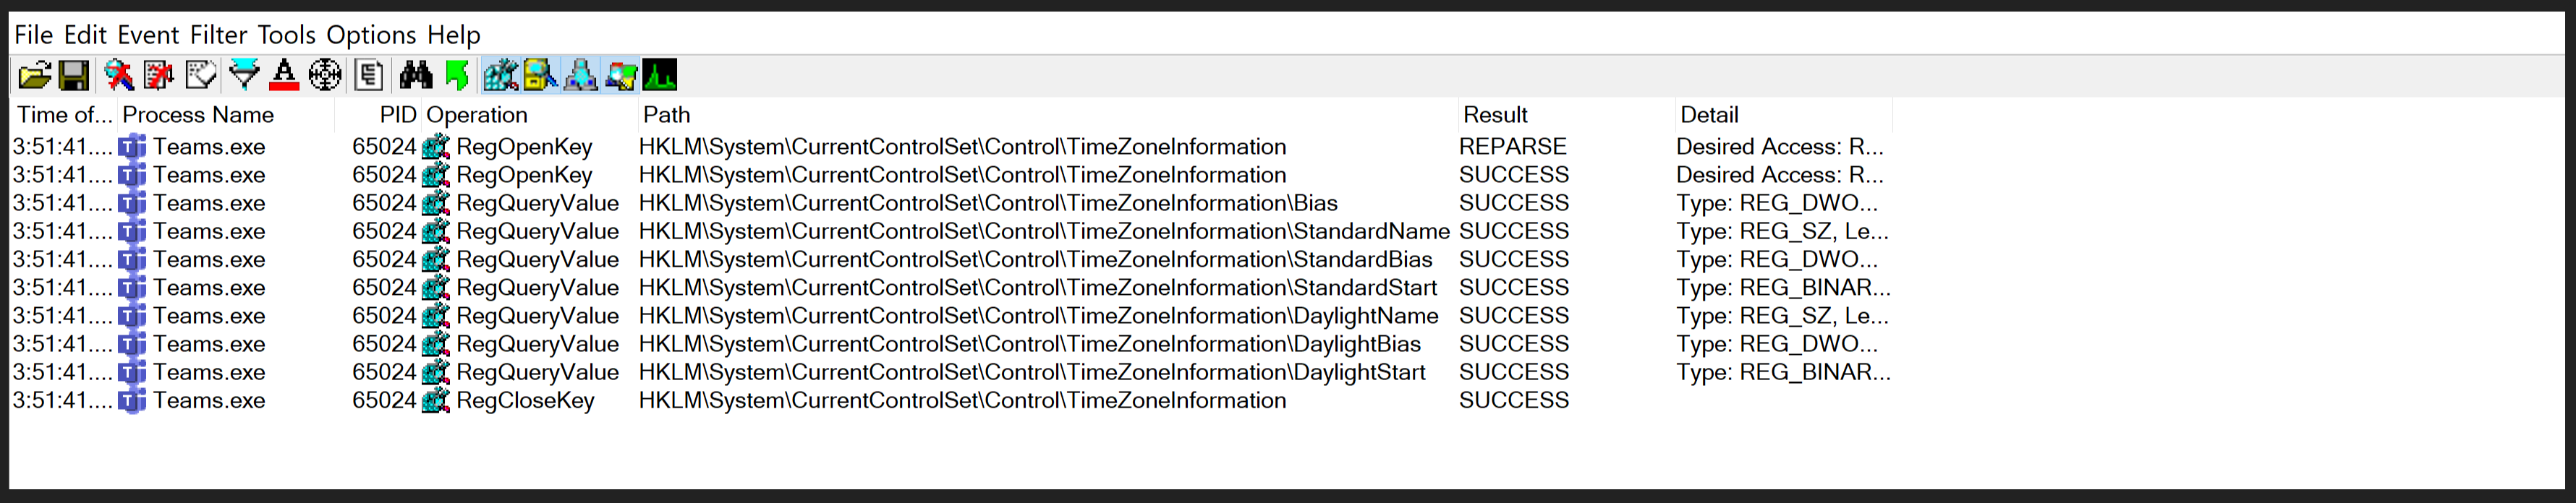
Task: Click the Find binoculars icon
Action: [415, 75]
